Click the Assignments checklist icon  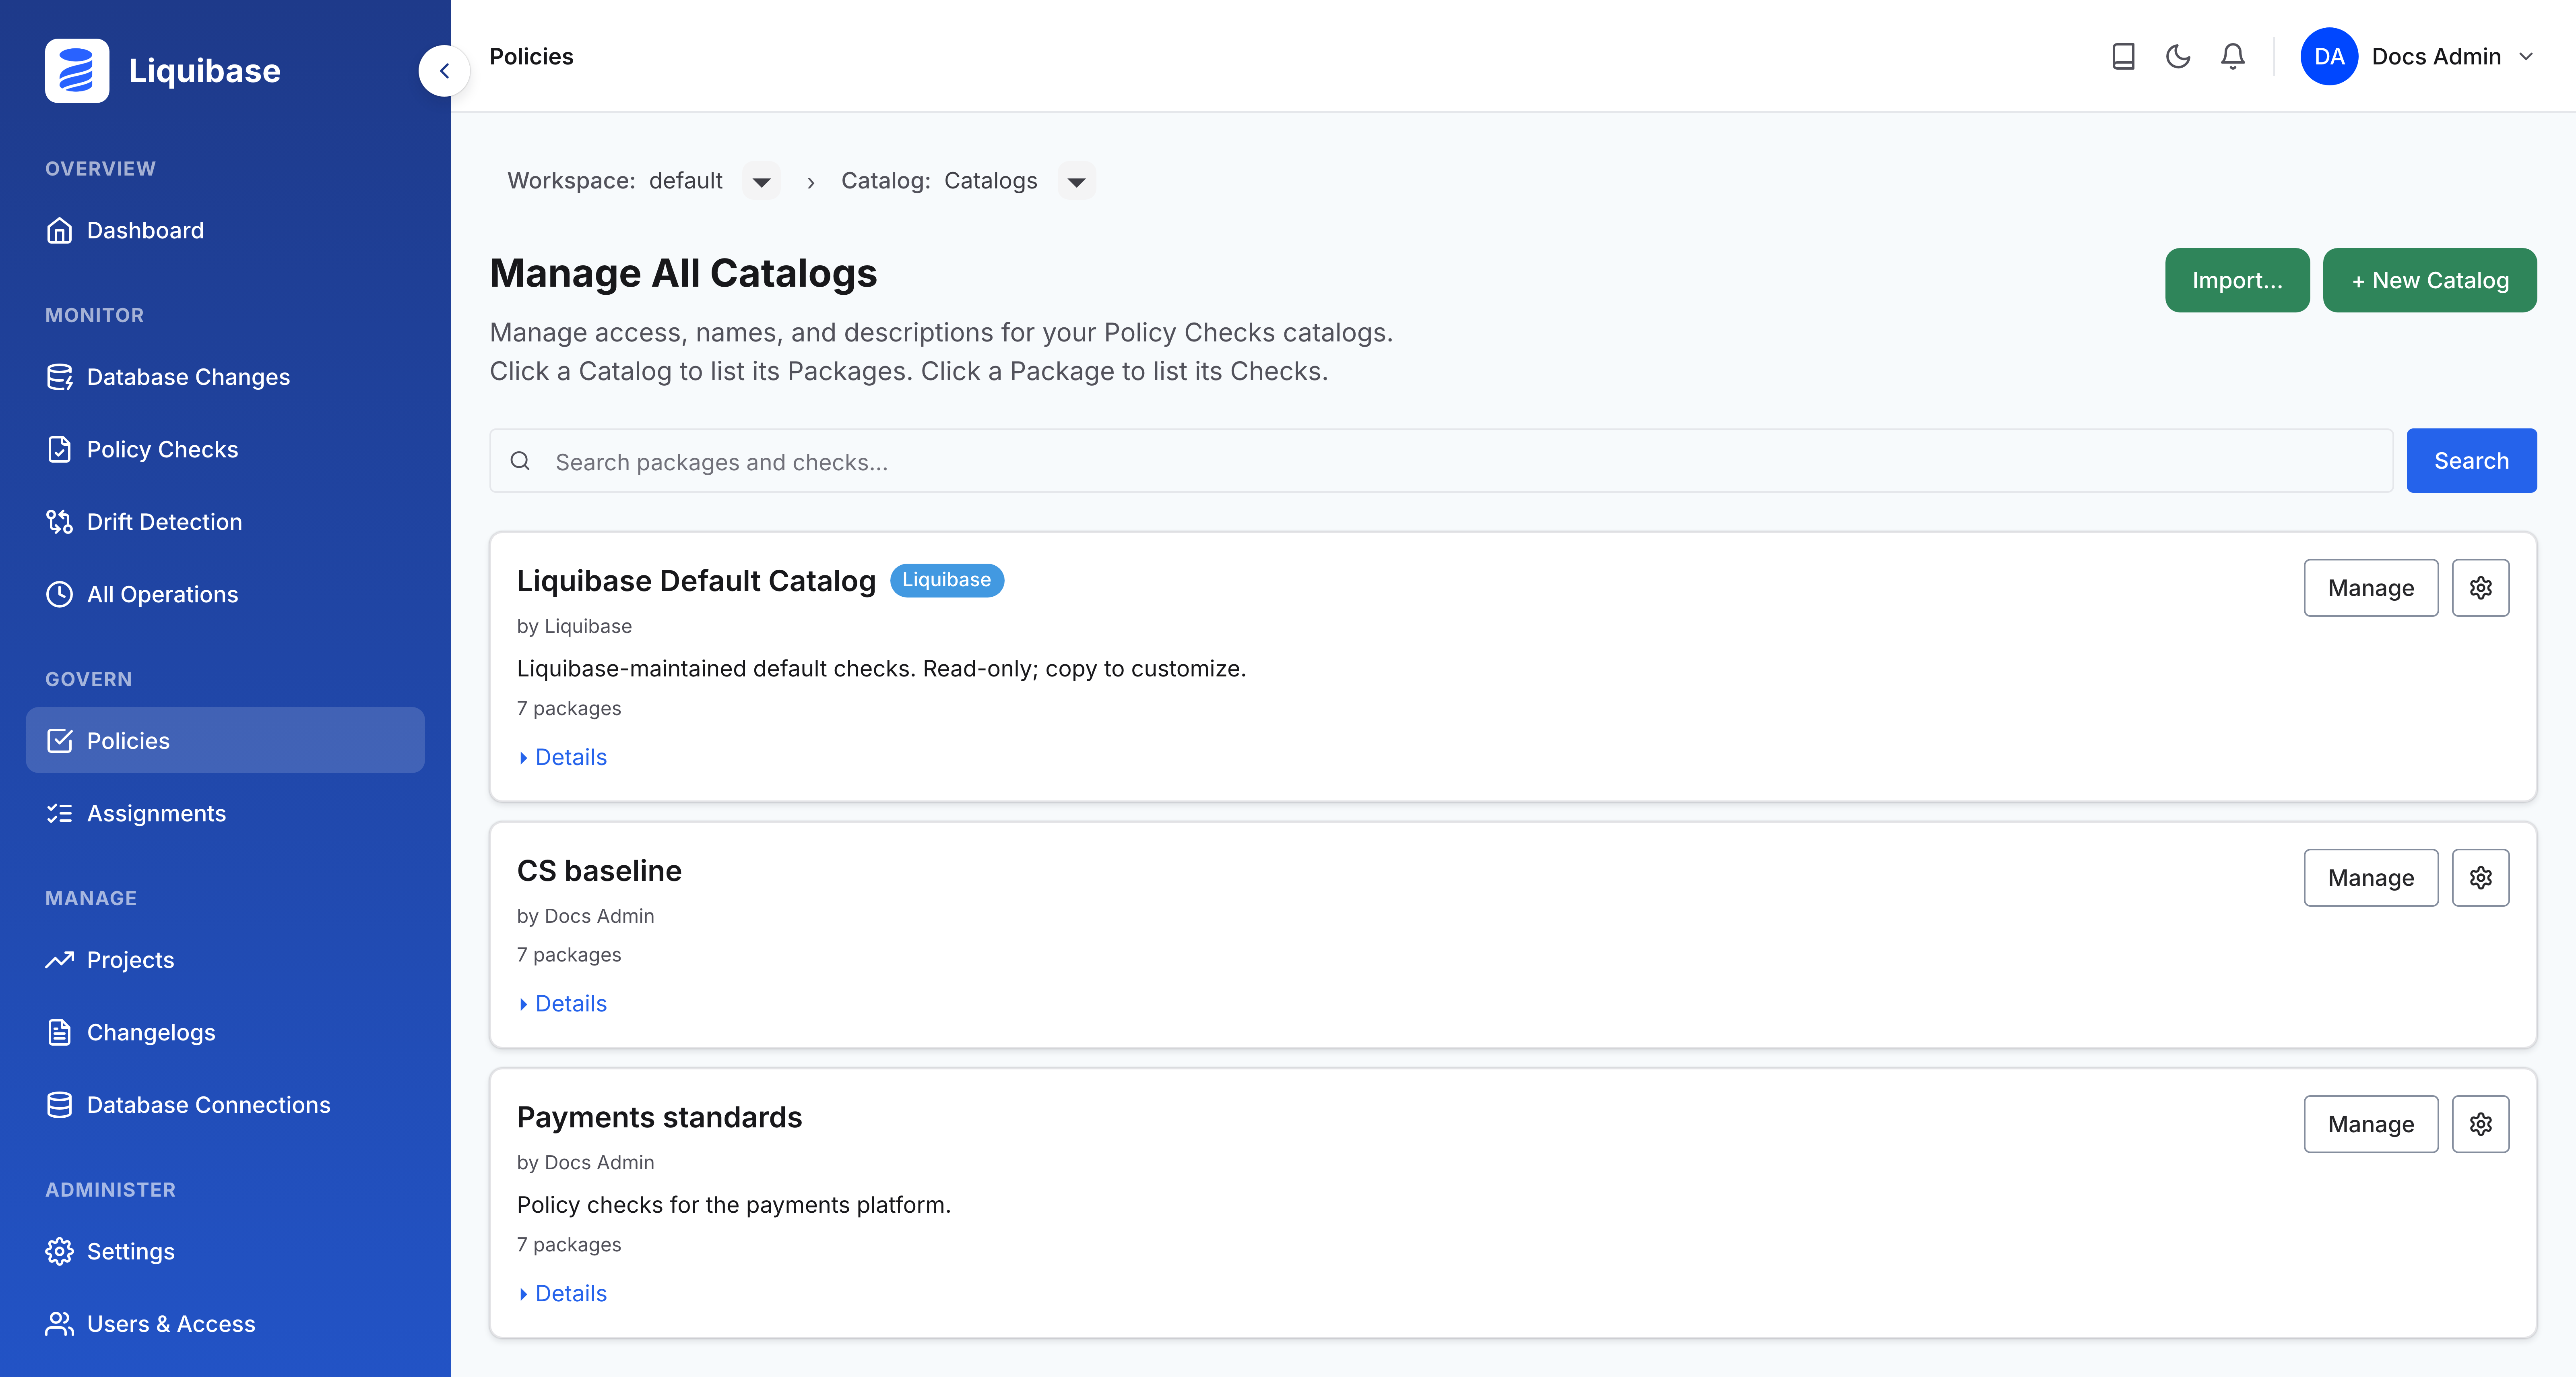pos(60,814)
